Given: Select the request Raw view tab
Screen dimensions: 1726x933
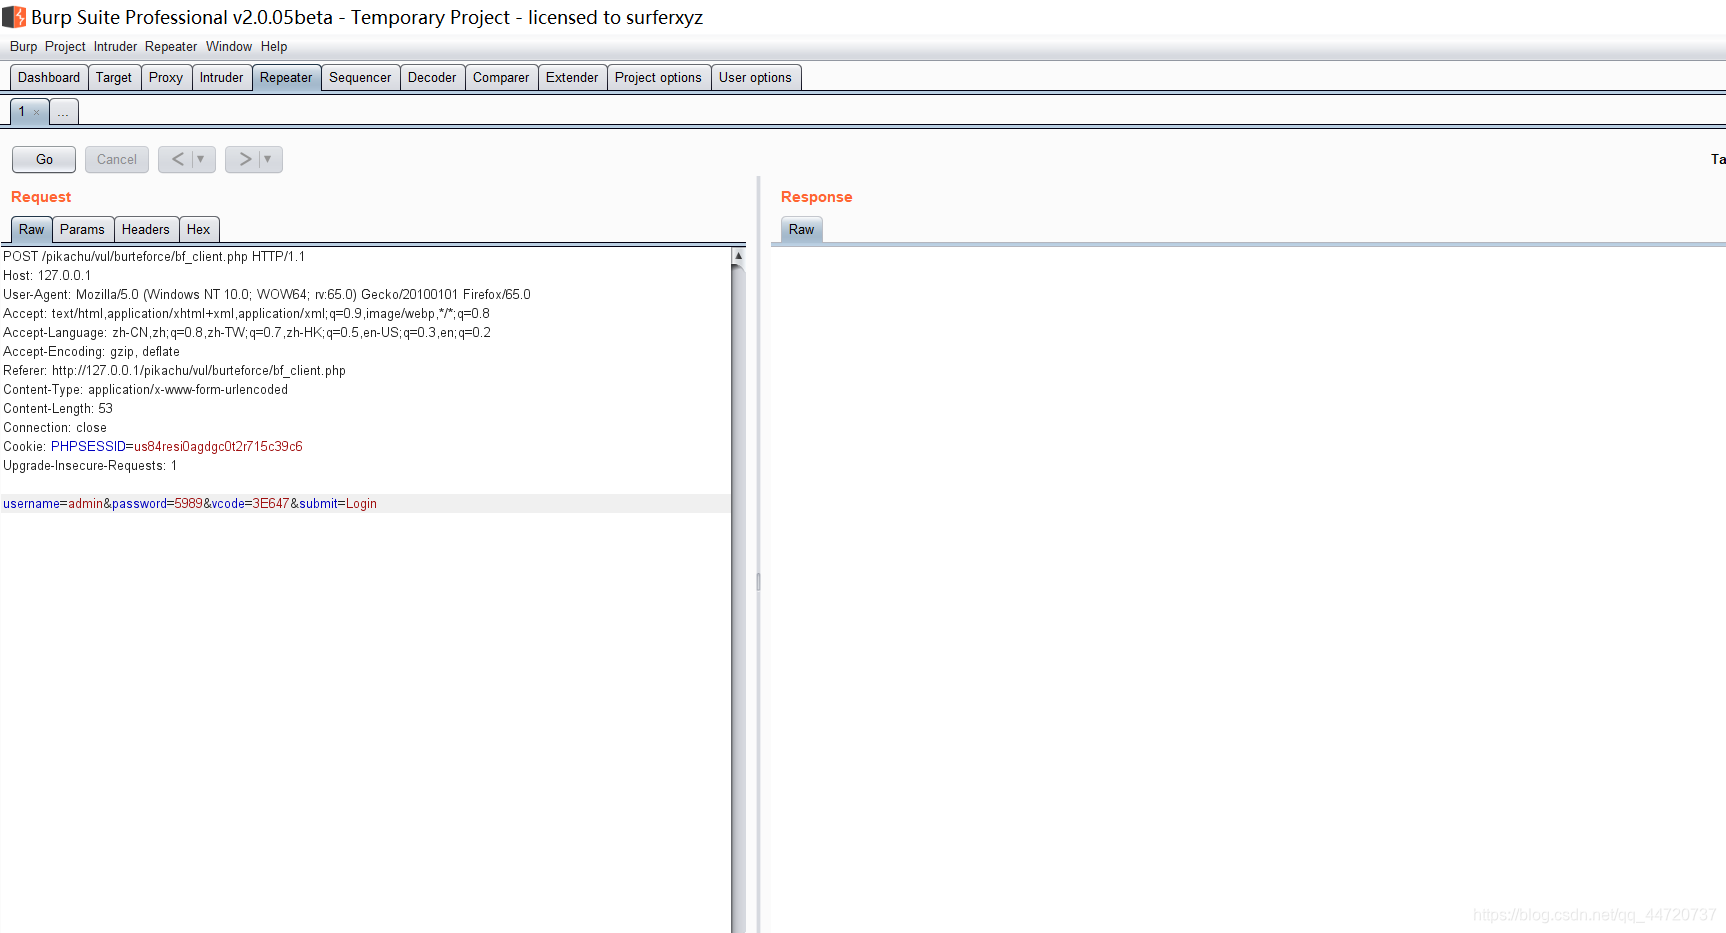Looking at the screenshot, I should (x=32, y=229).
